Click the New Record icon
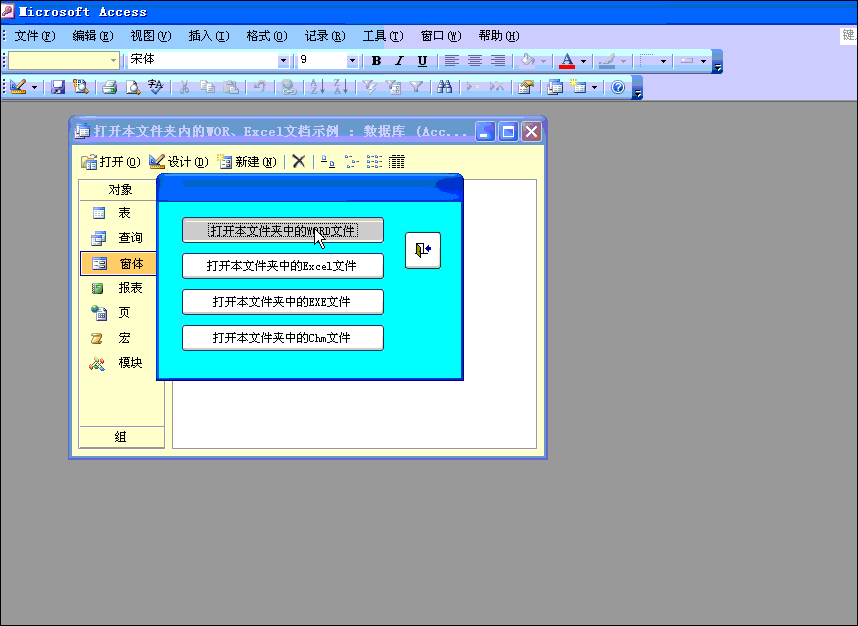The height and width of the screenshot is (626, 858). click(x=473, y=87)
